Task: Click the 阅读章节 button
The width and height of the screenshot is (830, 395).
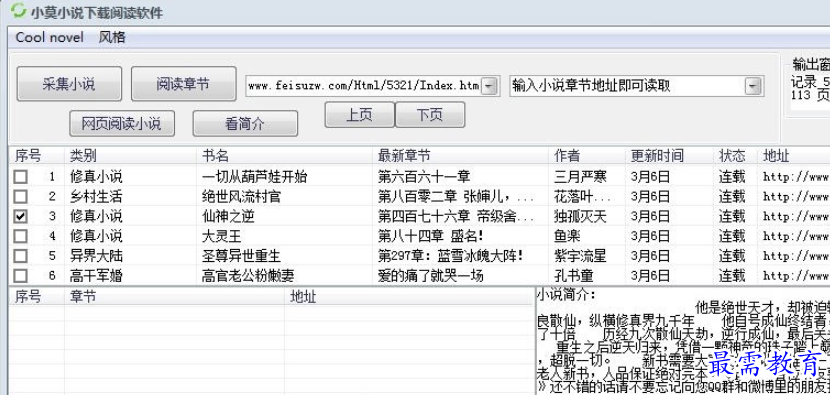Action: click(x=183, y=84)
